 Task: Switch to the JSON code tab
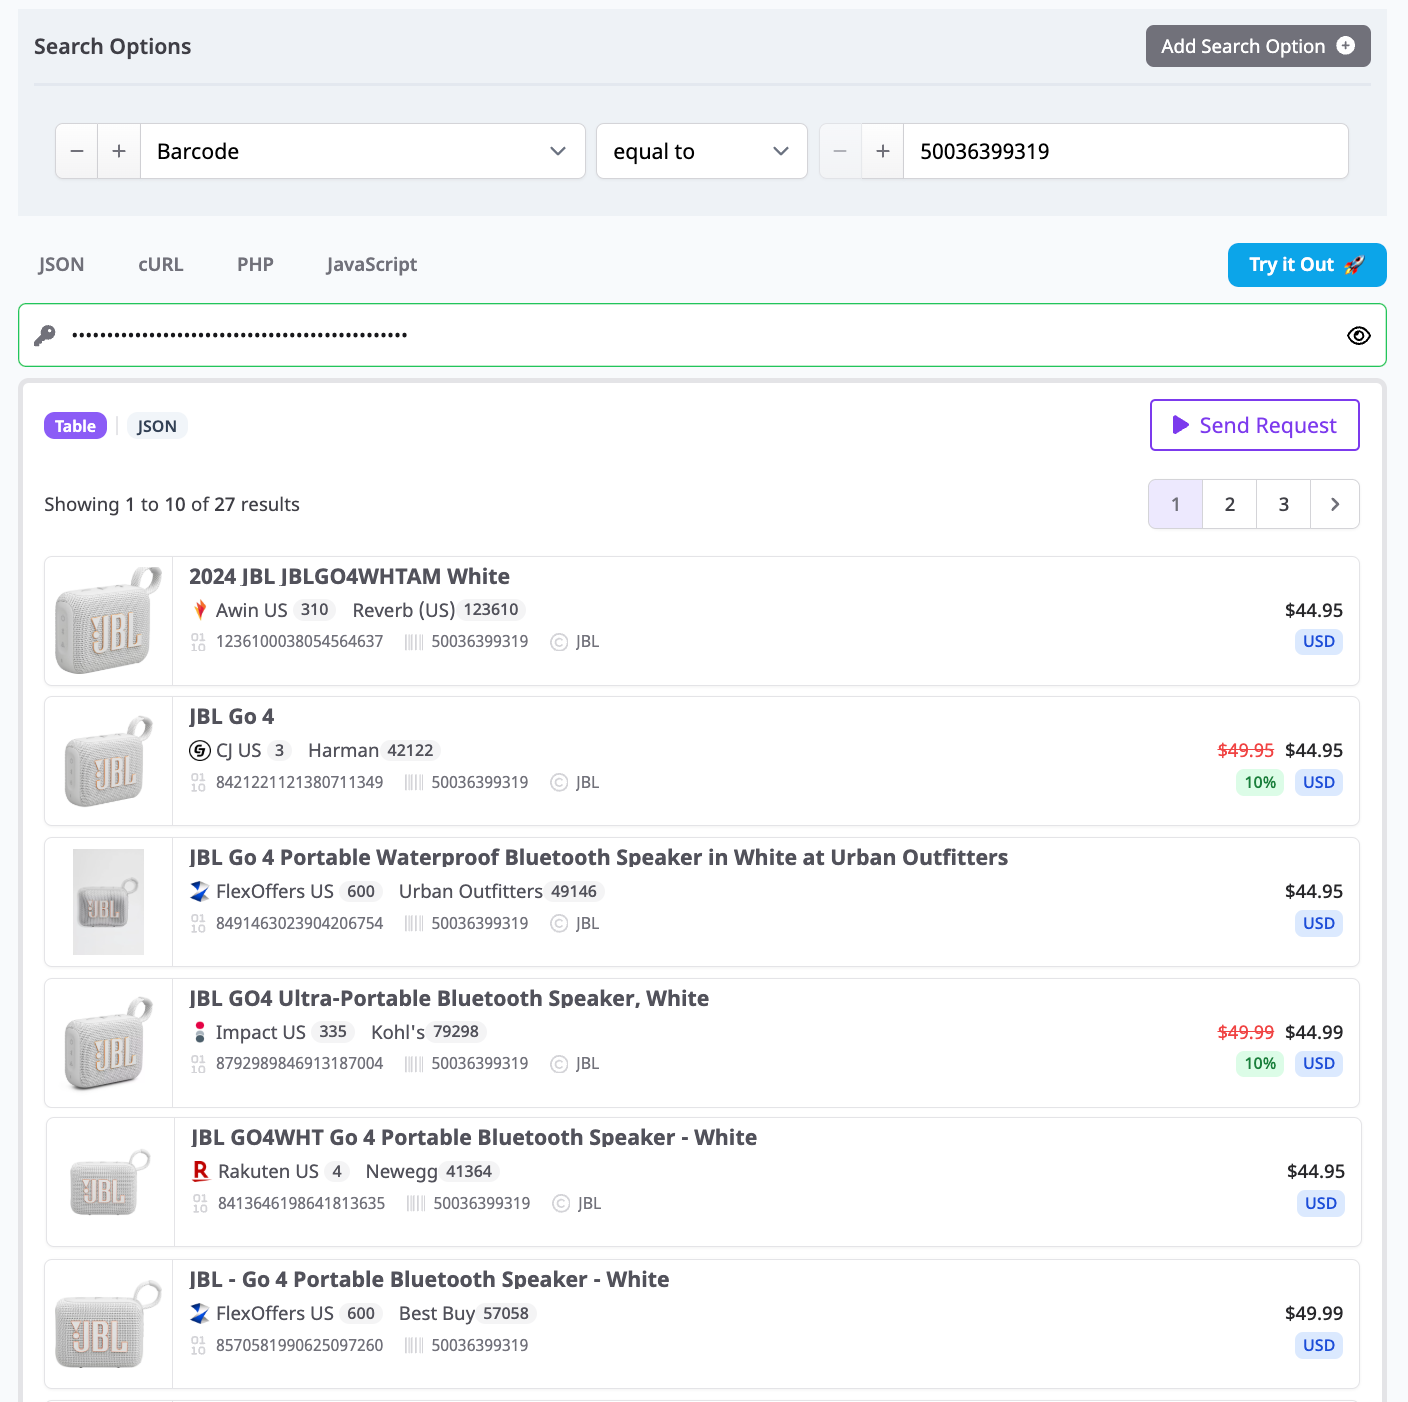(61, 264)
